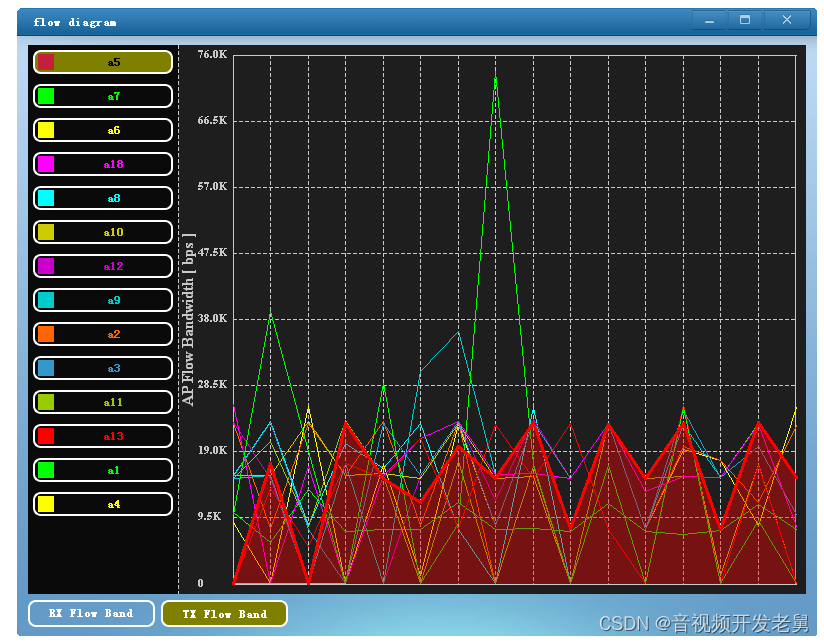The image size is (824, 644).
Task: Toggle the a5 series legend button
Action: [103, 62]
